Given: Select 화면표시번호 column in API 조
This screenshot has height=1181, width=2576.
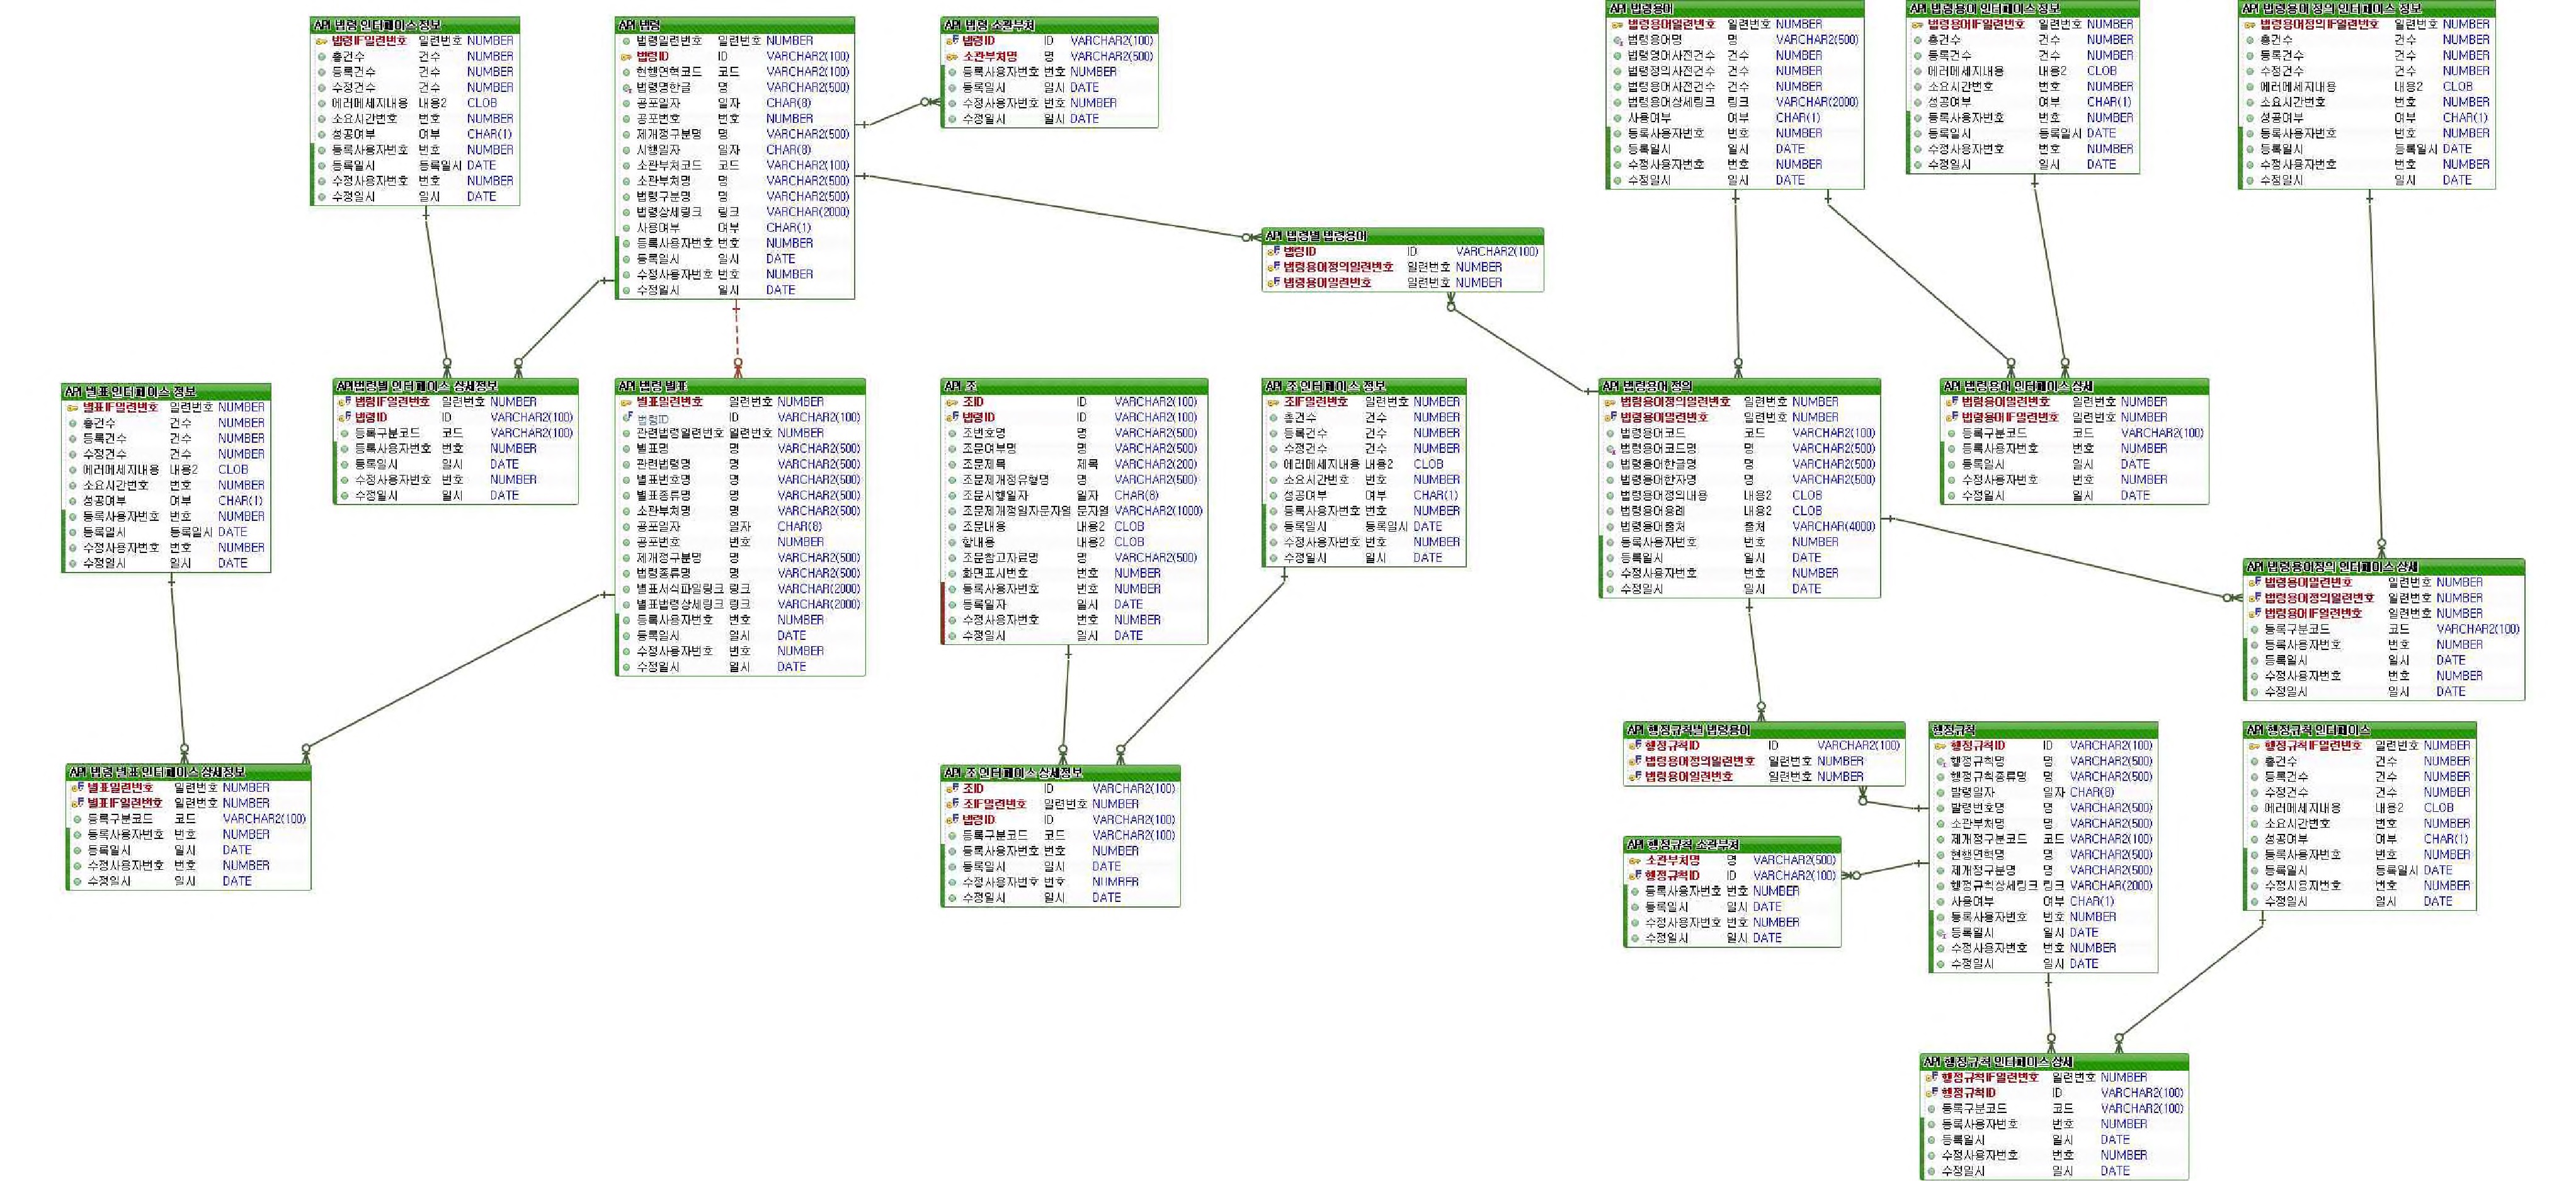Looking at the screenshot, I should pos(1075,573).
